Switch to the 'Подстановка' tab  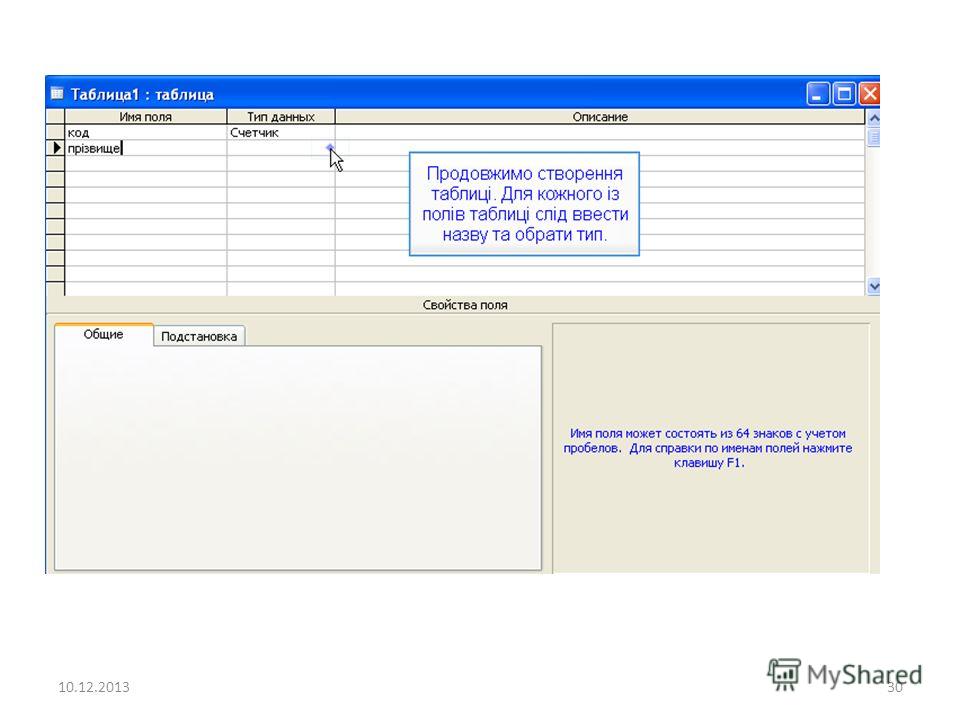tap(199, 336)
